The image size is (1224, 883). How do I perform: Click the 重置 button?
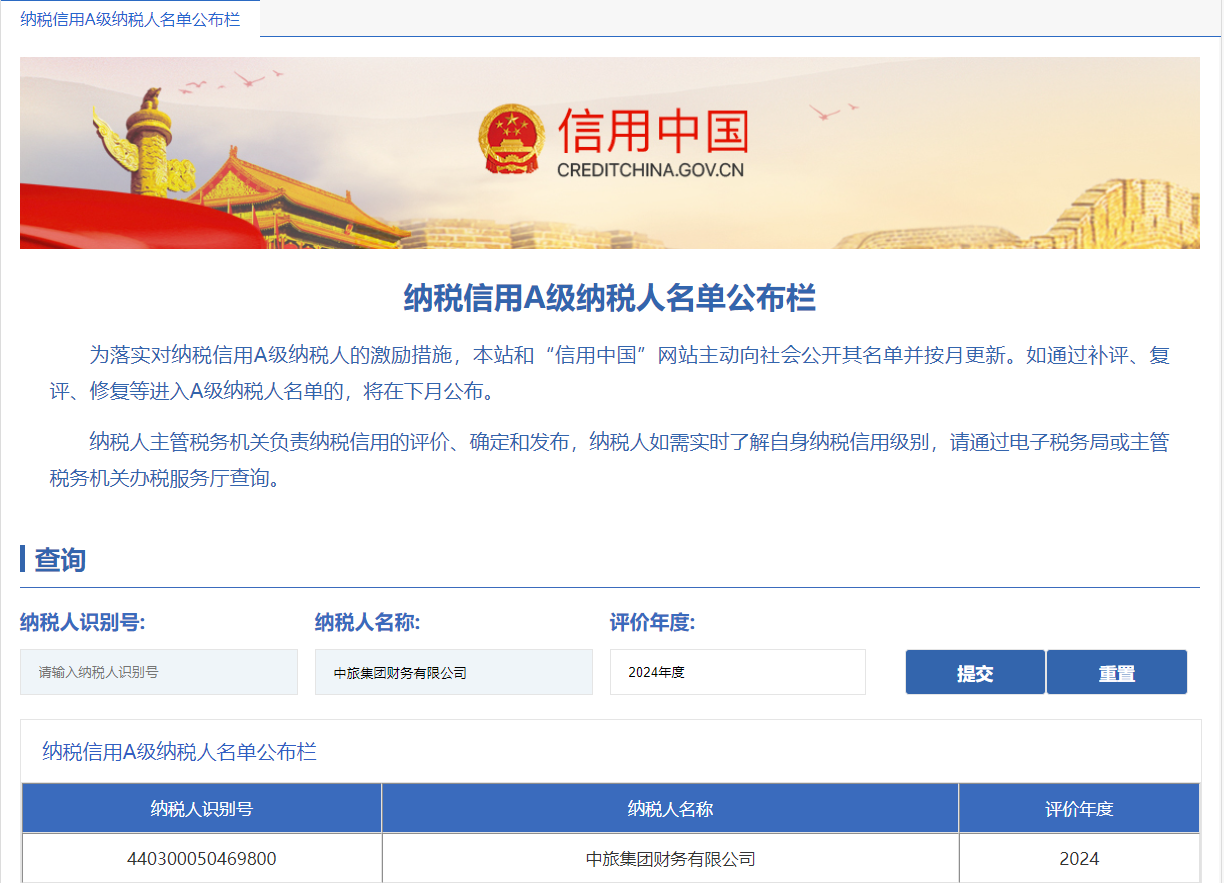[1117, 672]
